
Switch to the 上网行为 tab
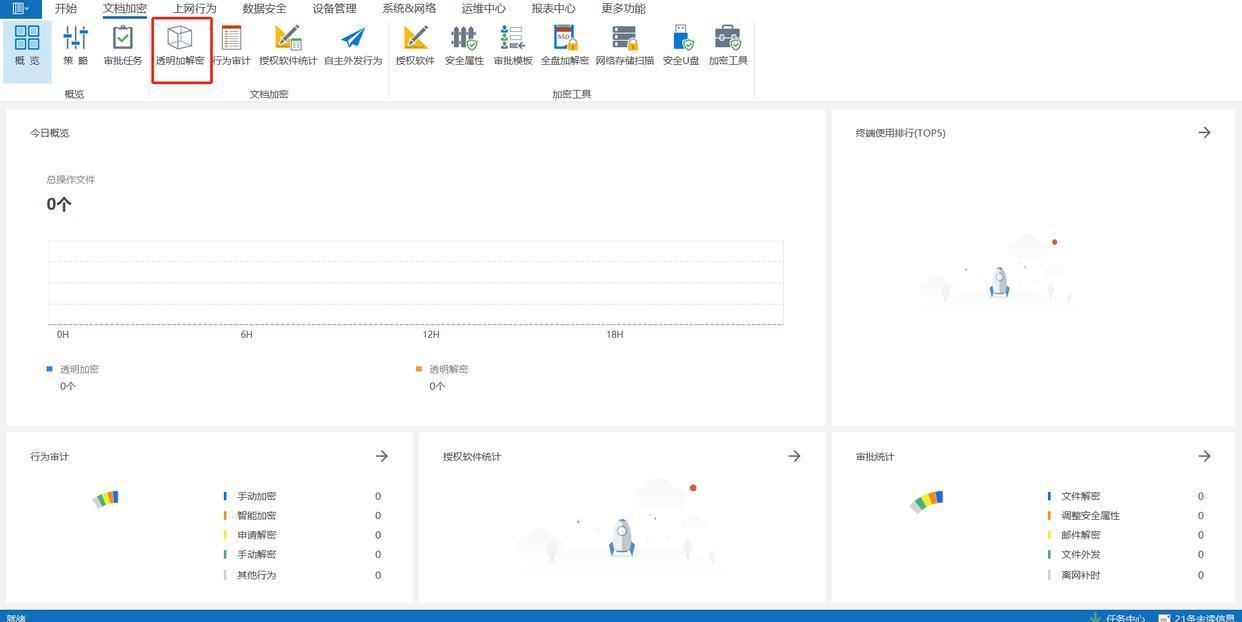[194, 8]
